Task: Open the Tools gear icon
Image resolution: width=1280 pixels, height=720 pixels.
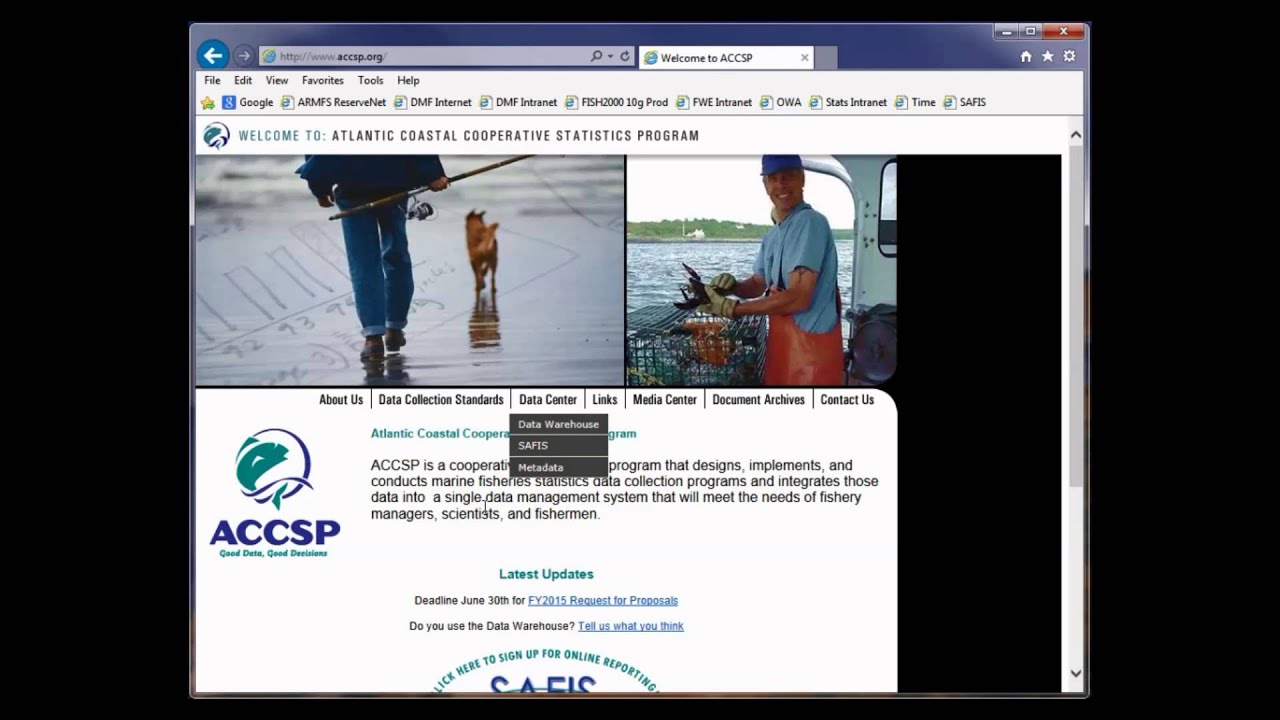Action: point(1069,57)
